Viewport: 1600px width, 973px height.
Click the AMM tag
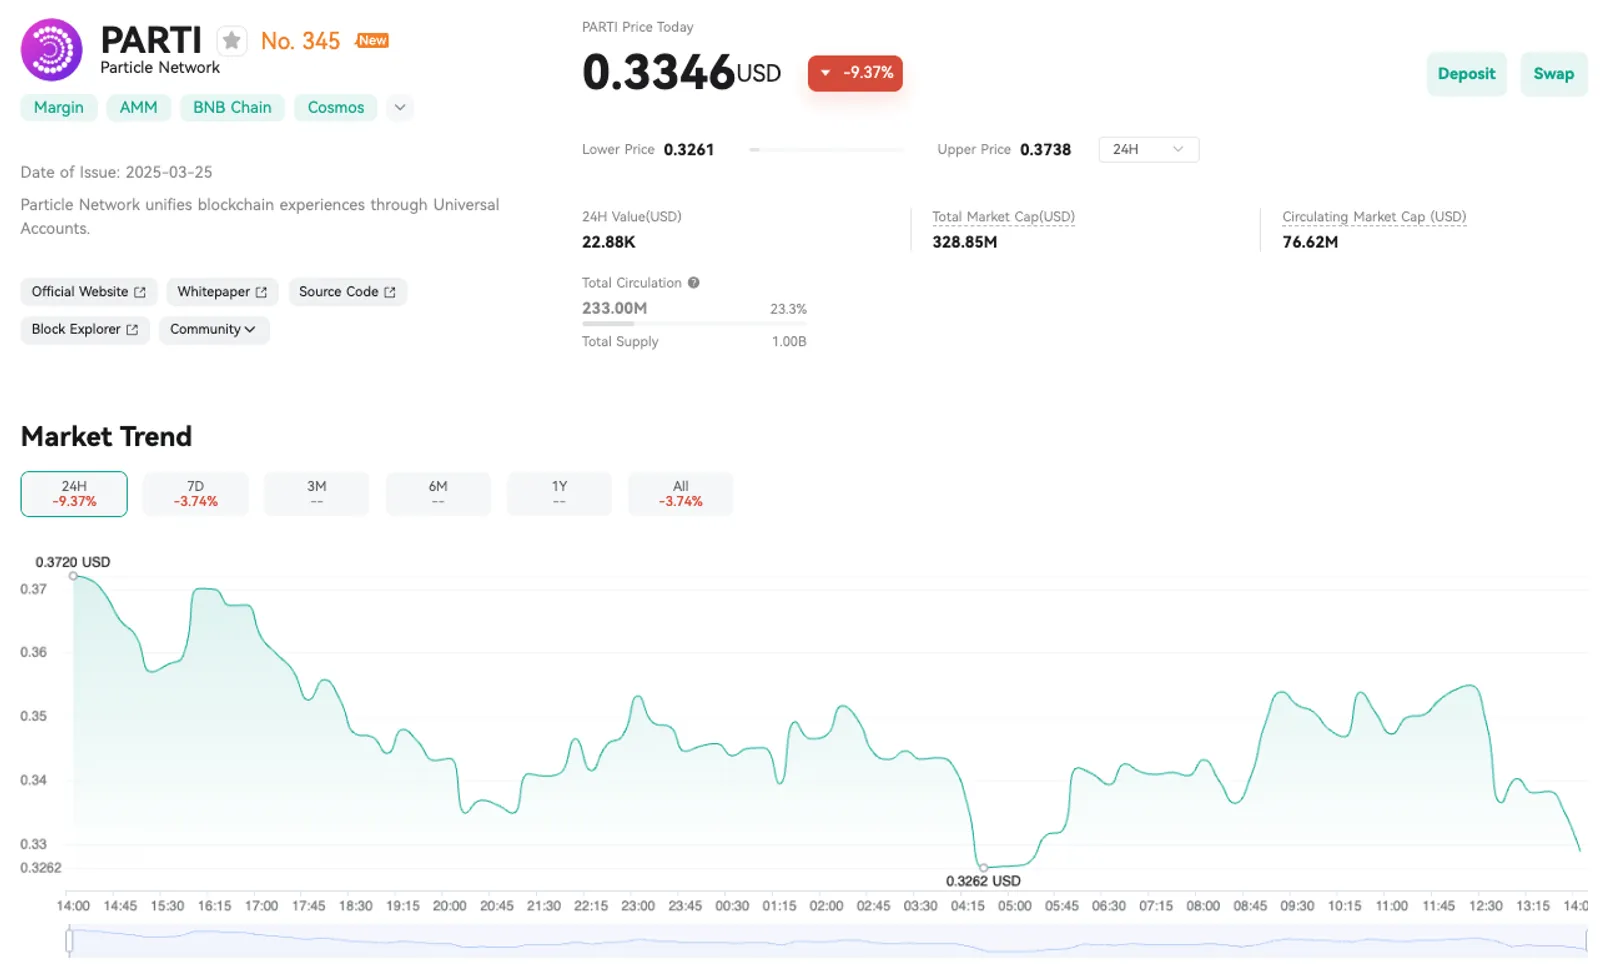[x=138, y=107]
